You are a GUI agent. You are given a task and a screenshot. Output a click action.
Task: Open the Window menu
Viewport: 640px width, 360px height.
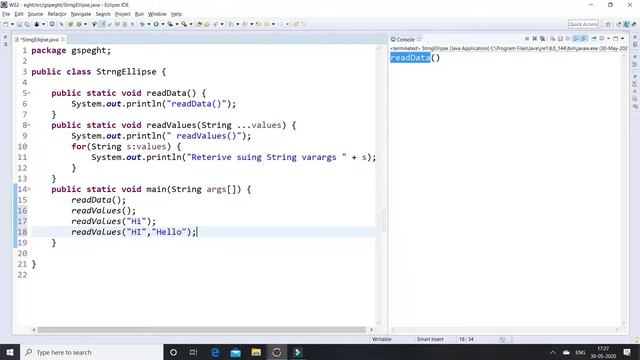(157, 14)
